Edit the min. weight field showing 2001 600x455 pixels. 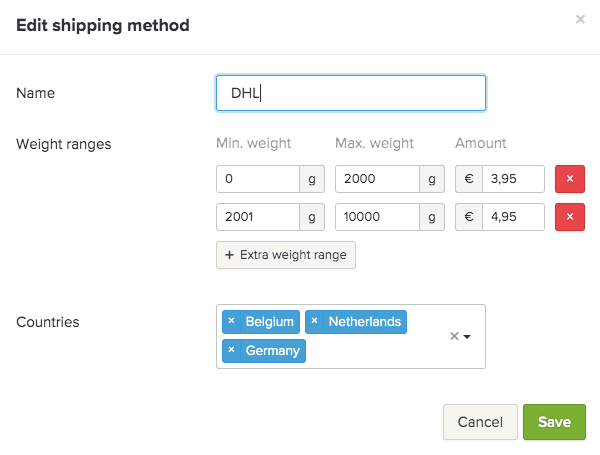click(x=258, y=217)
